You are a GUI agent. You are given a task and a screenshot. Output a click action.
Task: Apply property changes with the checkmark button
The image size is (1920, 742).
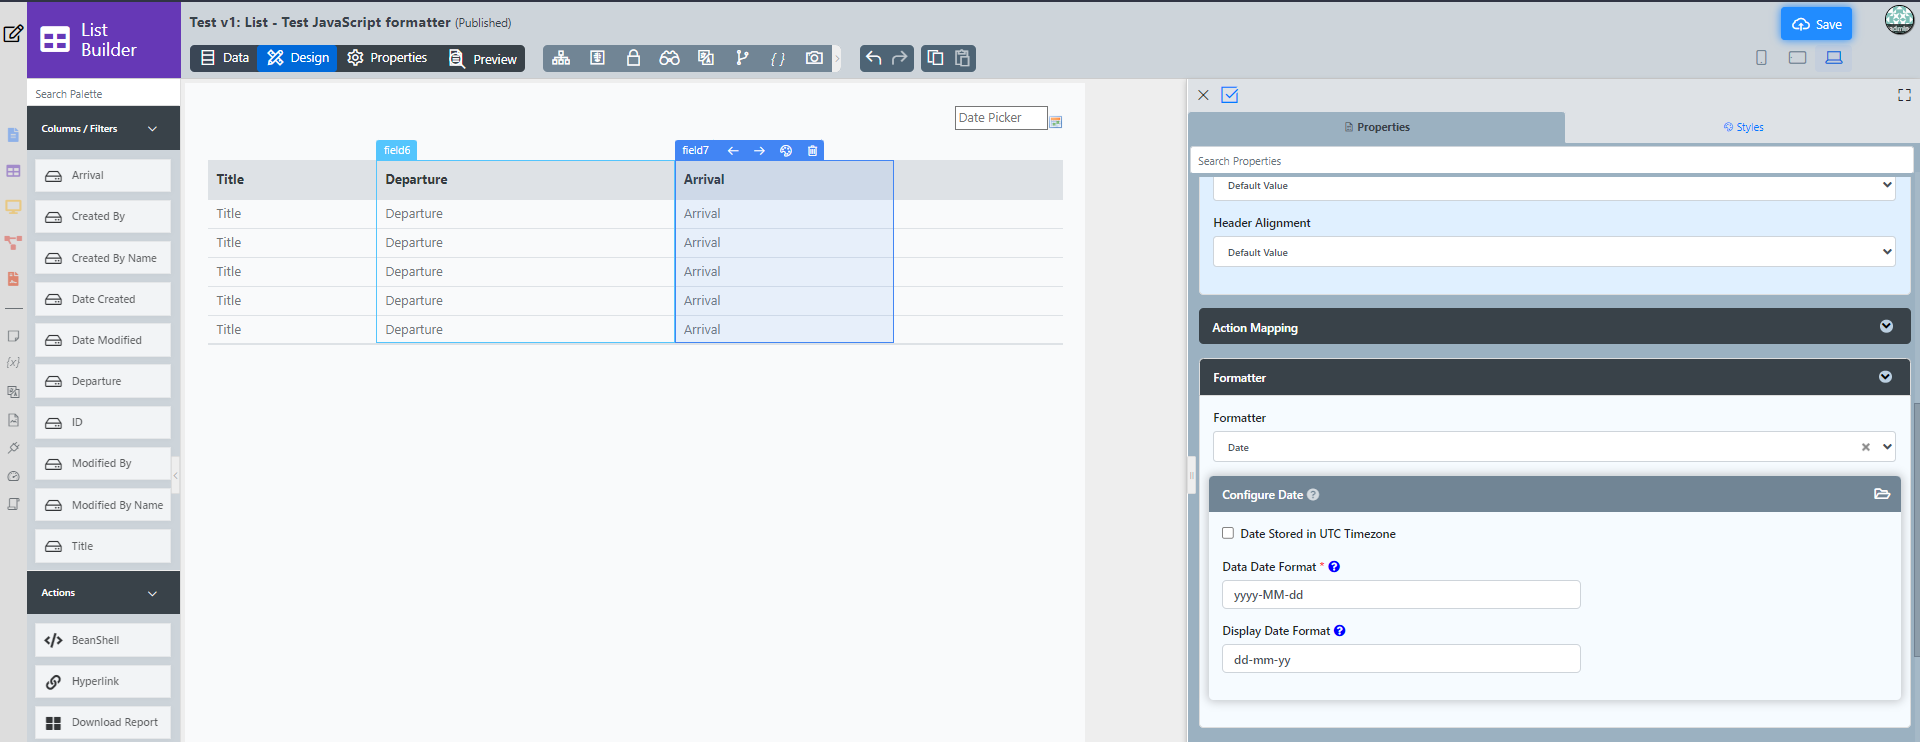(1230, 95)
